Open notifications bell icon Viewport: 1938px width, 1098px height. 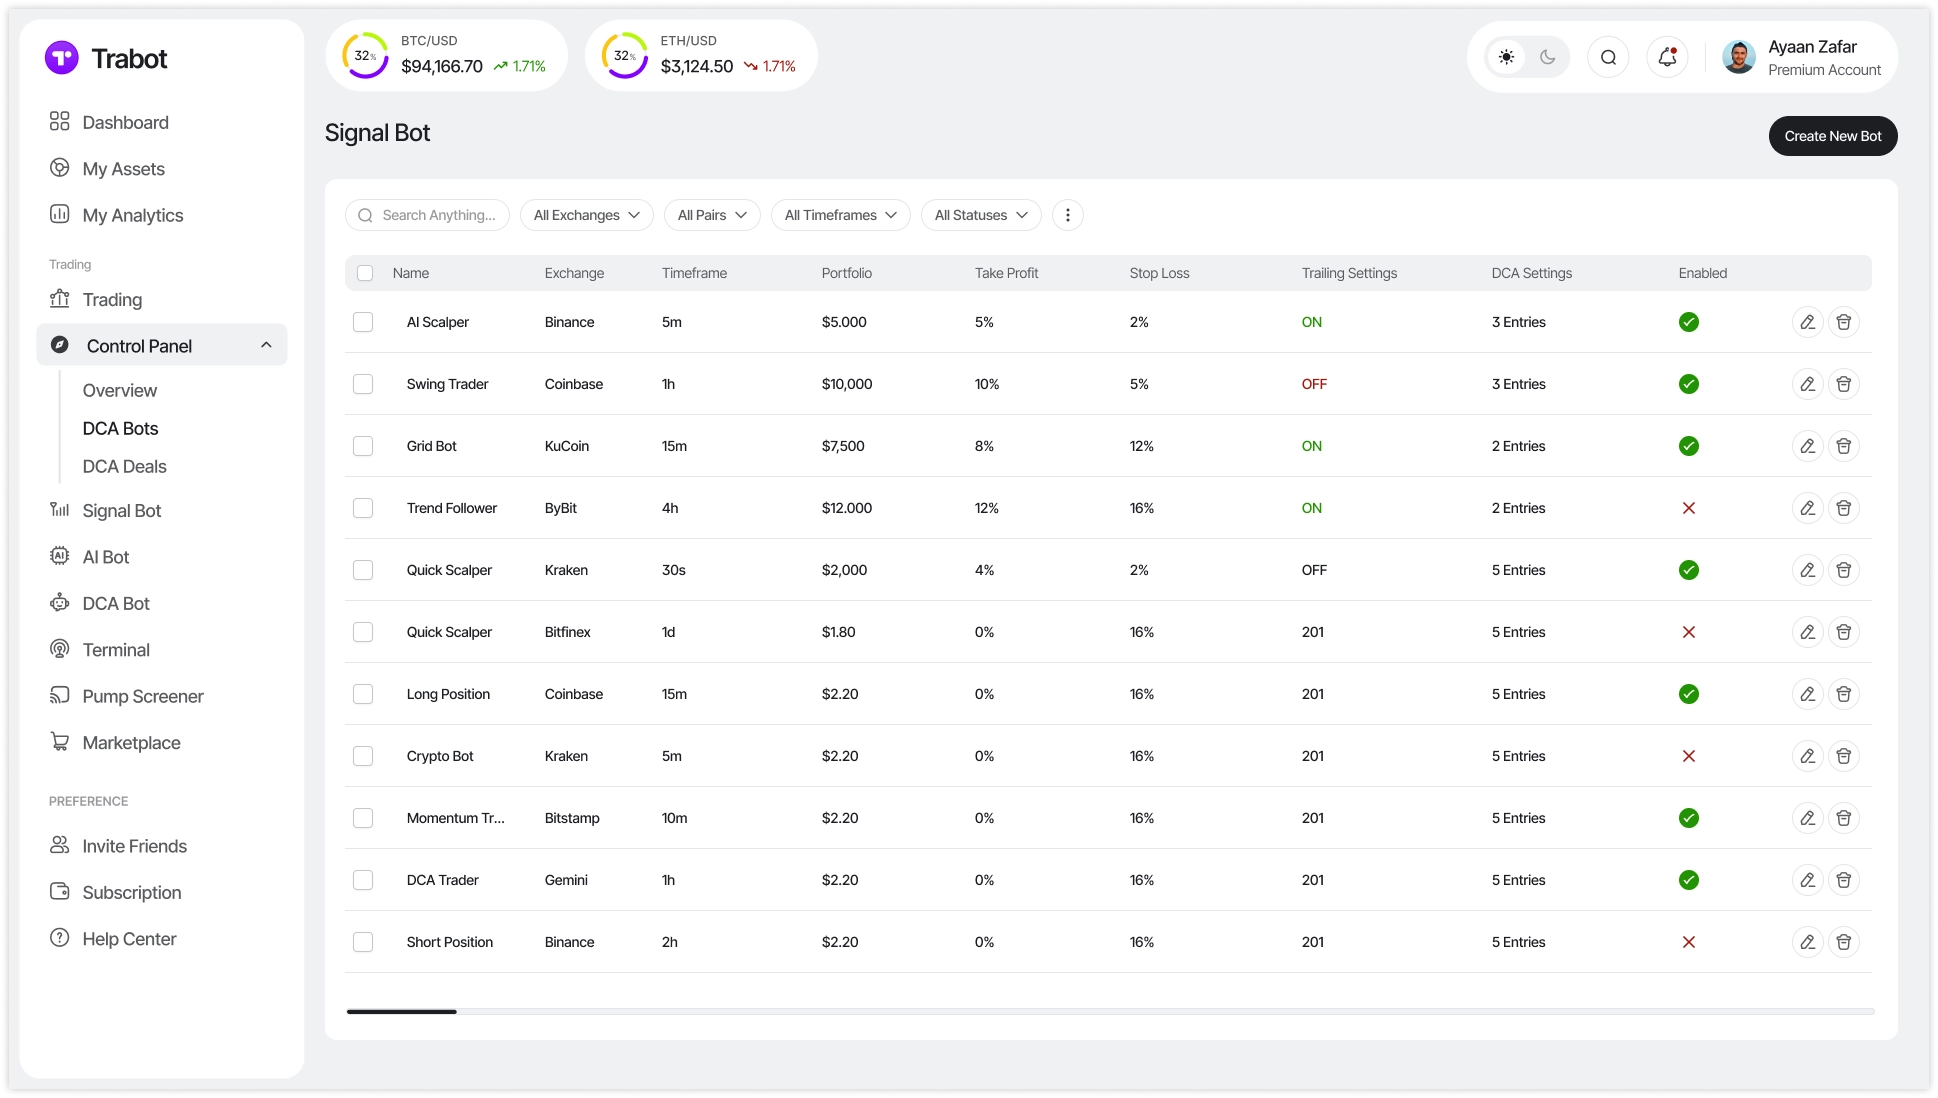[x=1667, y=57]
